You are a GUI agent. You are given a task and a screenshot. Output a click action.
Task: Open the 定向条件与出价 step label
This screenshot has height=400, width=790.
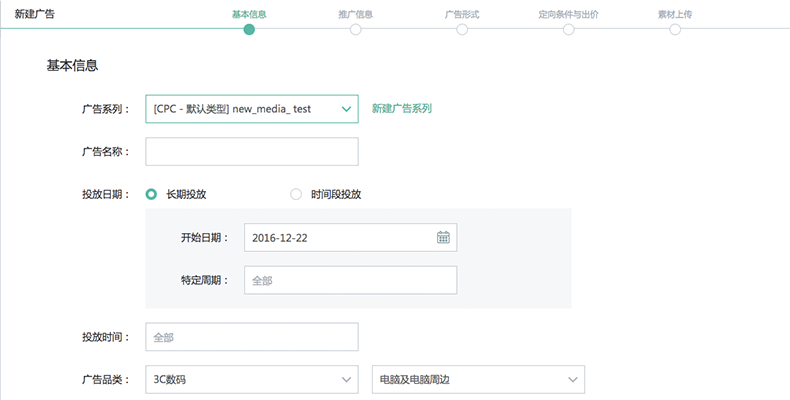click(x=568, y=14)
